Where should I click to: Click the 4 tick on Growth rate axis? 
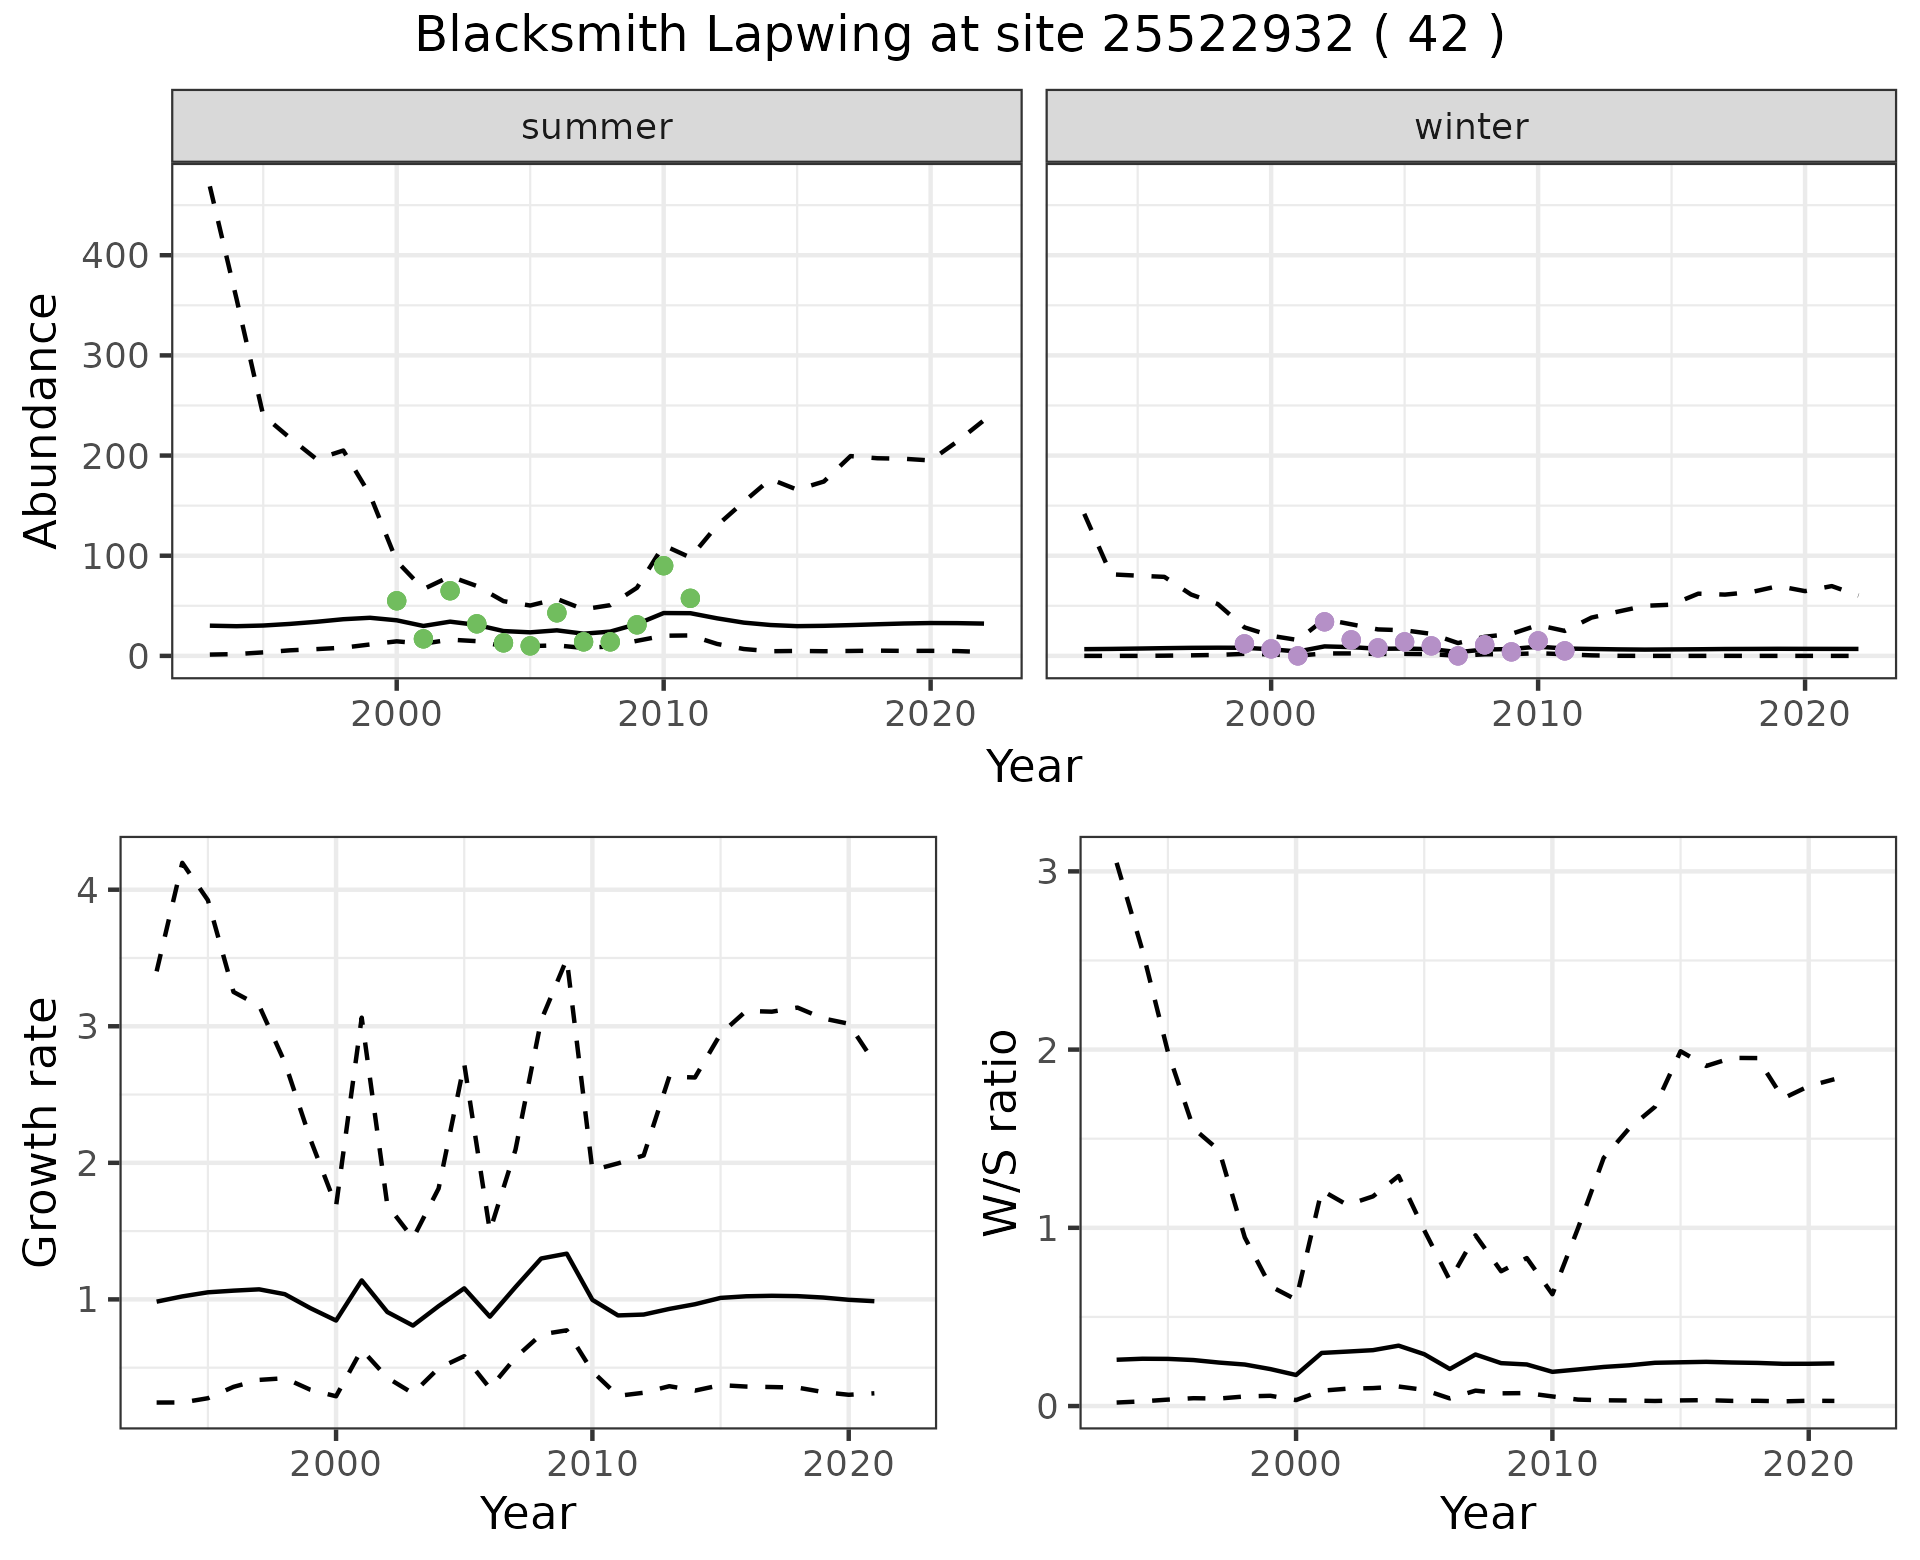pos(87,890)
